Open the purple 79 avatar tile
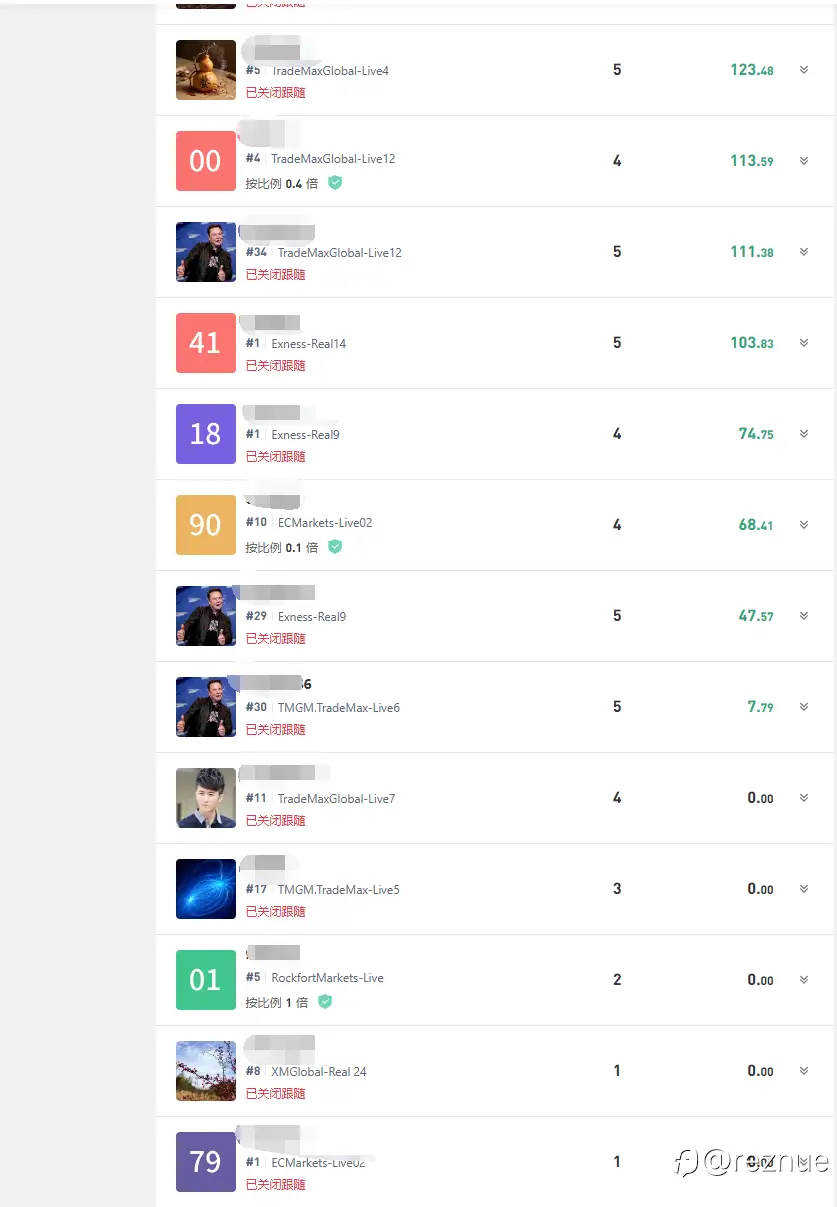The height and width of the screenshot is (1207, 837). point(206,1162)
